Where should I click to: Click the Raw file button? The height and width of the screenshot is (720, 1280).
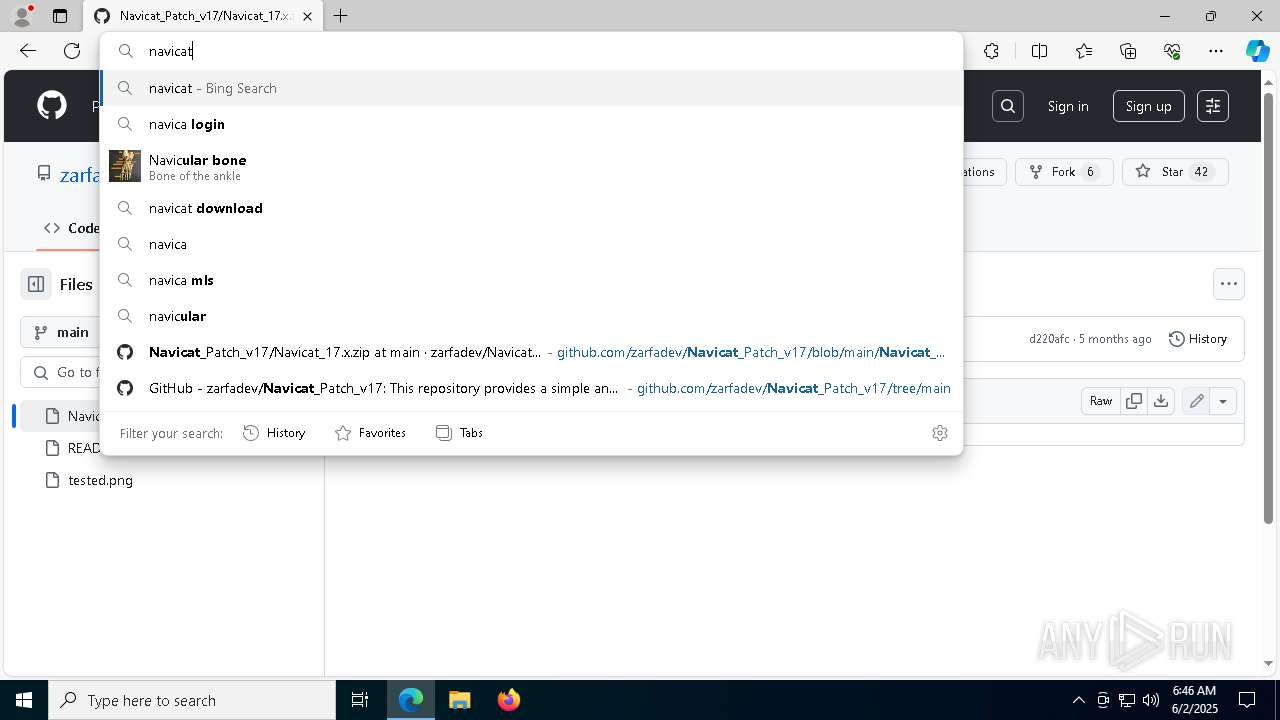pos(1101,401)
